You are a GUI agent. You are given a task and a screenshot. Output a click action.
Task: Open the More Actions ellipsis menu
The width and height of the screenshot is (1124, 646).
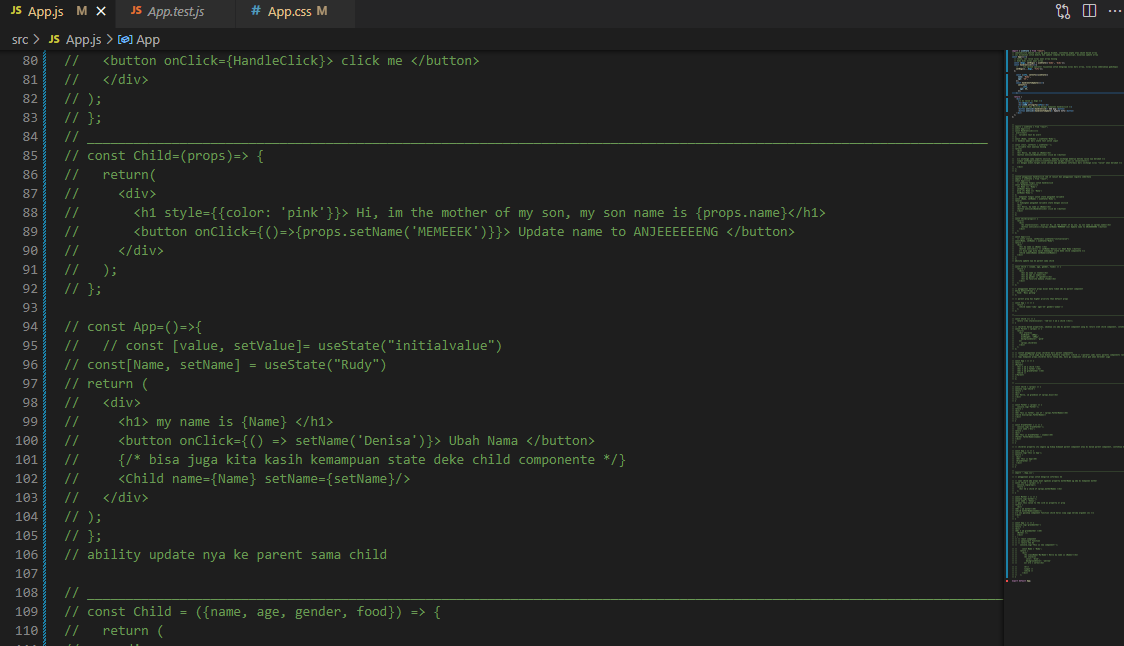1115,11
